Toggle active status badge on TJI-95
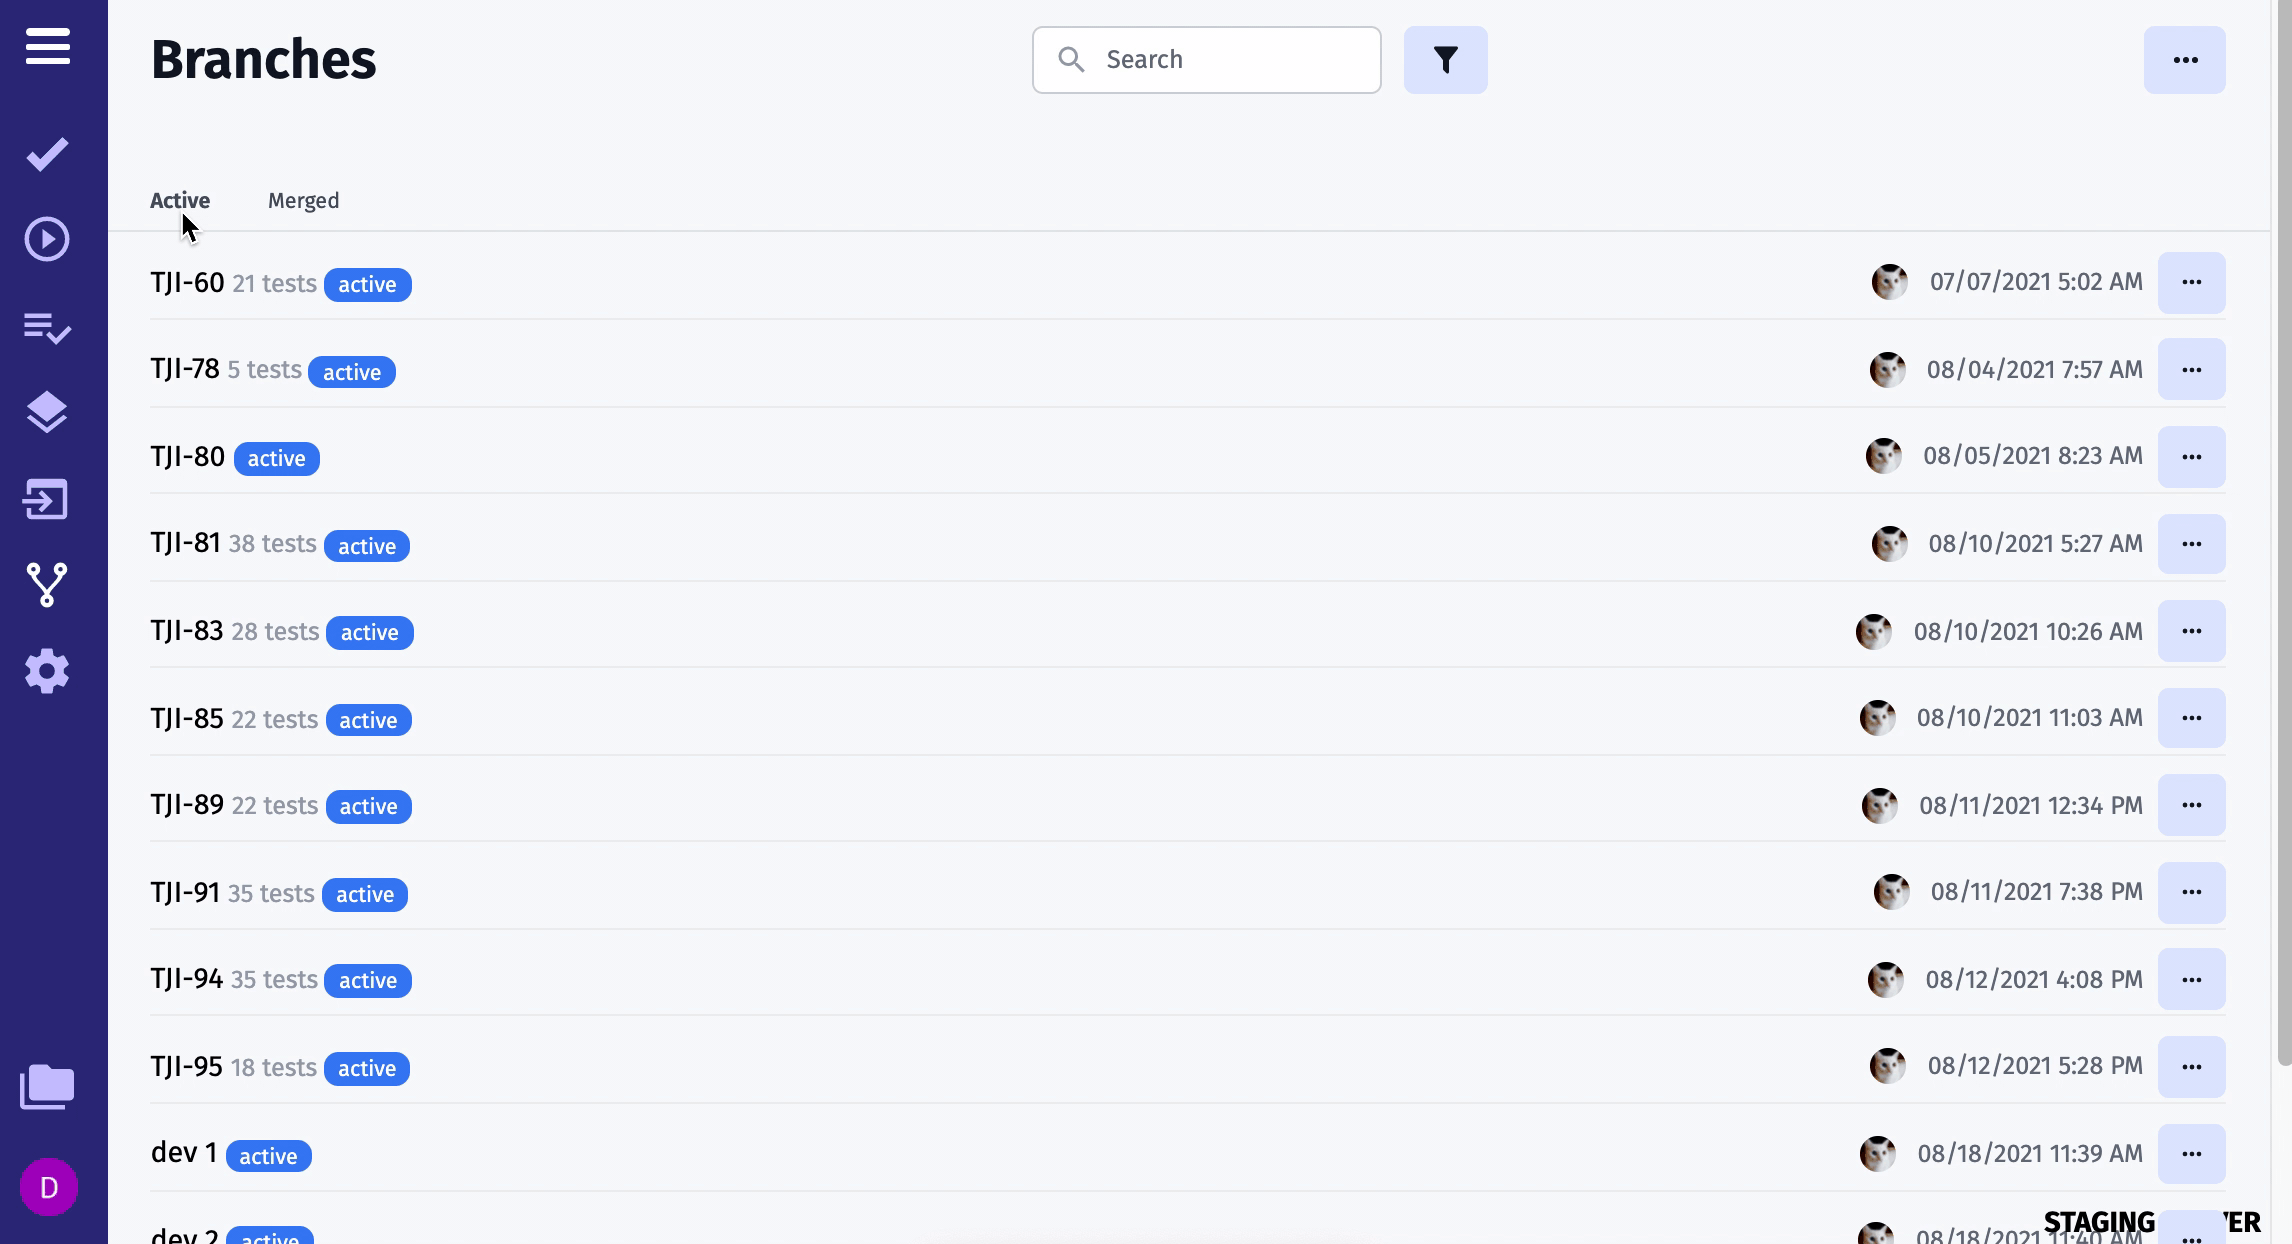 [x=366, y=1068]
